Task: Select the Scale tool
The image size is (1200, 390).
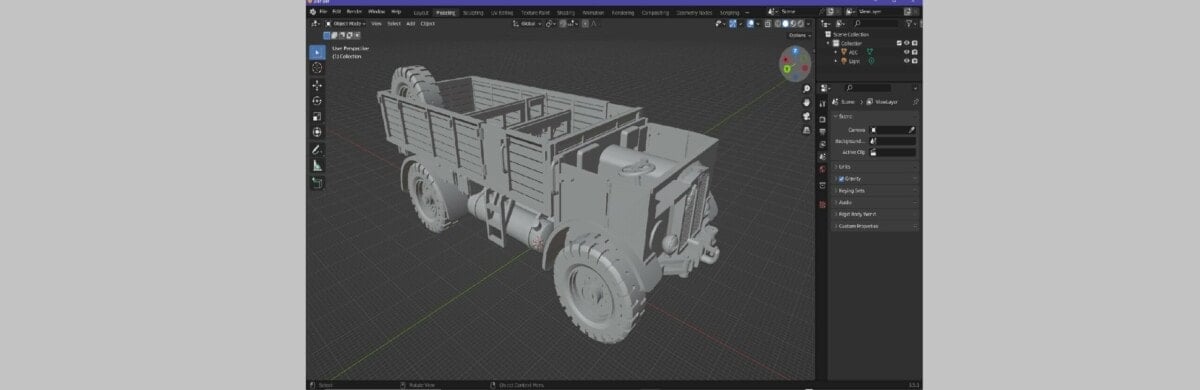Action: pyautogui.click(x=317, y=116)
